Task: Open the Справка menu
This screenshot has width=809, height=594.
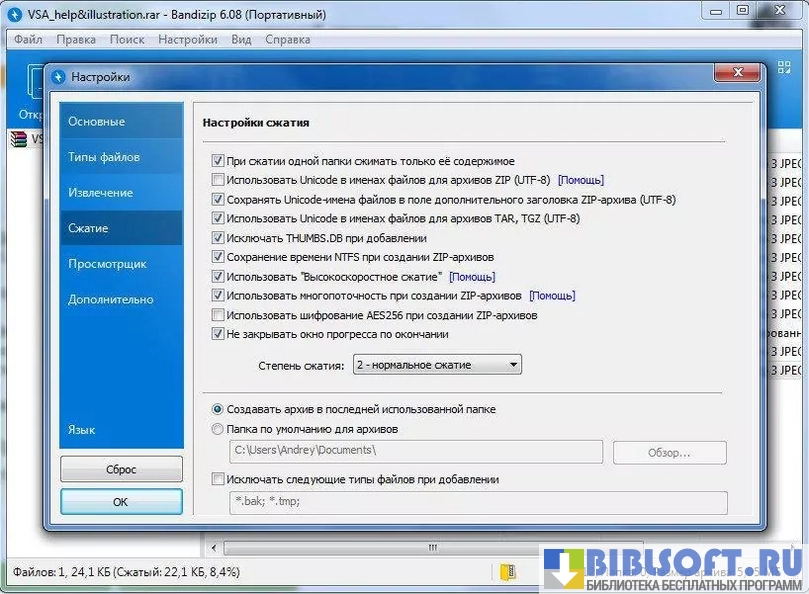Action: (x=287, y=40)
